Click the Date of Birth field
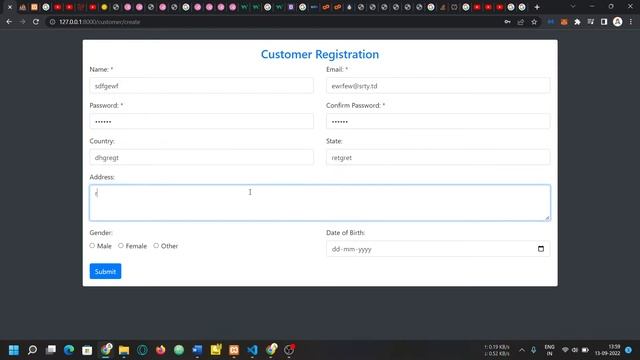The image size is (640, 360). coord(438,249)
